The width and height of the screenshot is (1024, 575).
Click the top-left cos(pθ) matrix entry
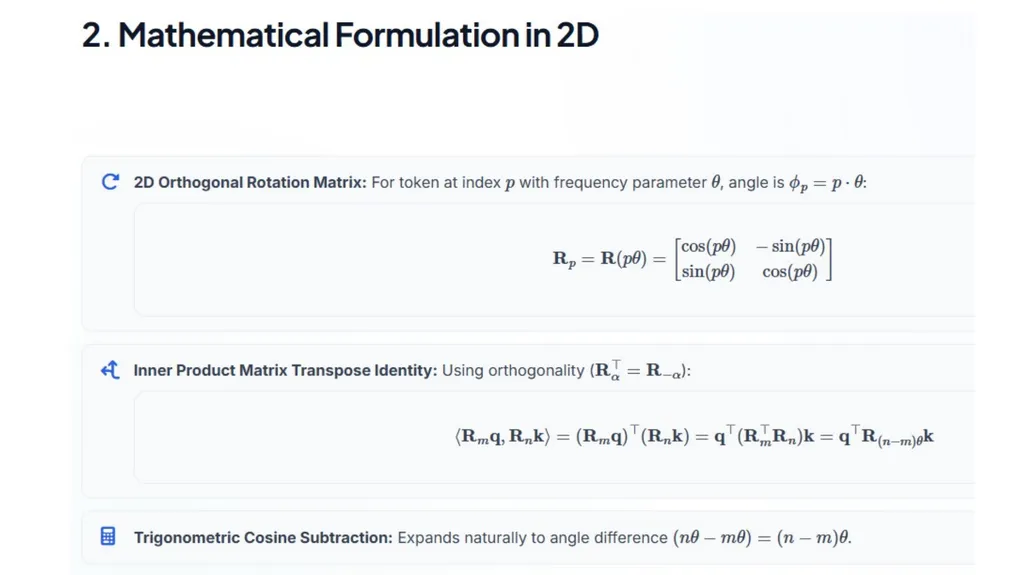click(x=708, y=246)
